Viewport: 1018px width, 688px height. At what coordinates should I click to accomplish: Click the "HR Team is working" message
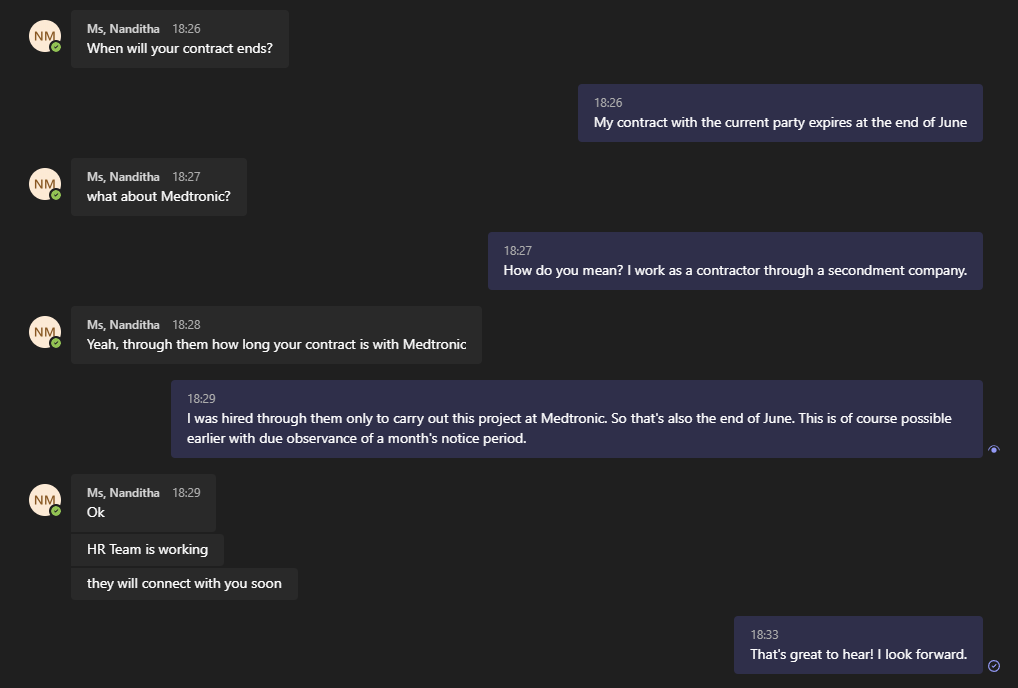click(147, 549)
